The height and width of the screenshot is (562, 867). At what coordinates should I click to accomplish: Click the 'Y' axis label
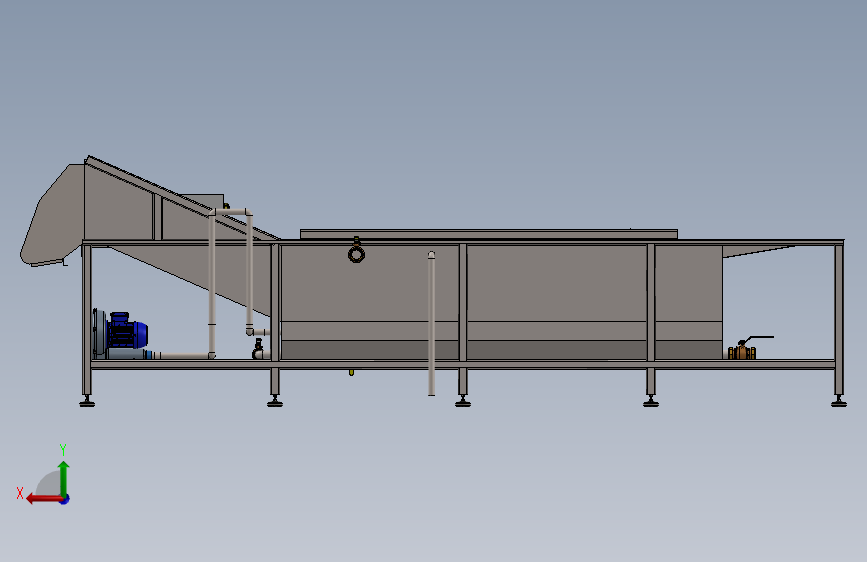tap(63, 449)
